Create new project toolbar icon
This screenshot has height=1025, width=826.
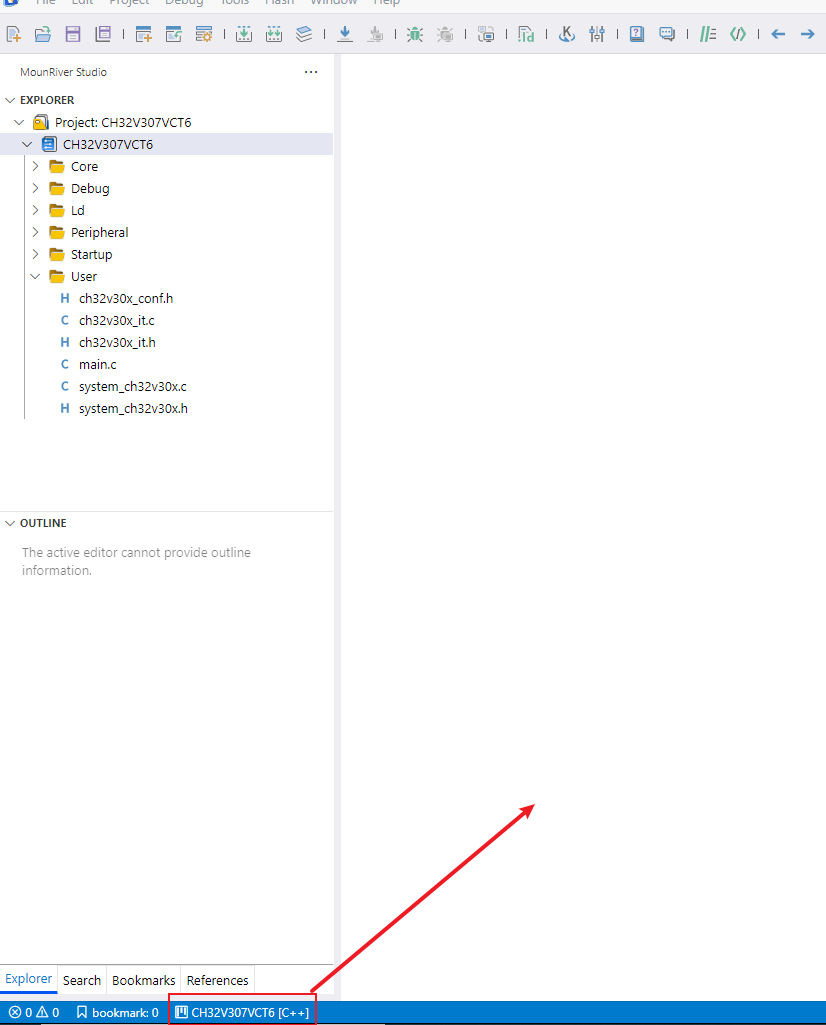coord(143,34)
